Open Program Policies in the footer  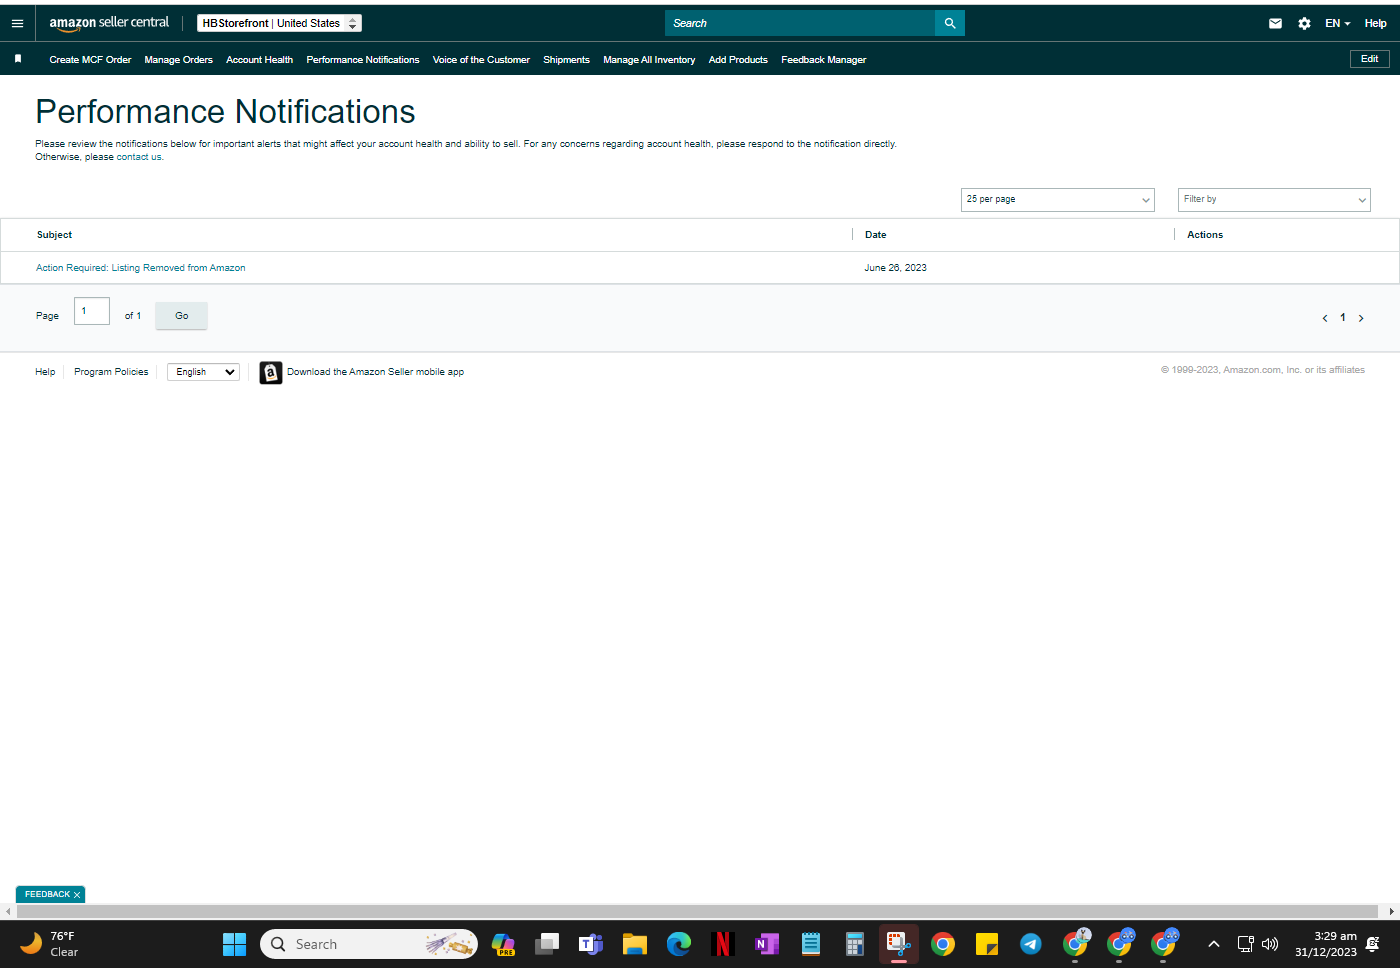(x=111, y=372)
